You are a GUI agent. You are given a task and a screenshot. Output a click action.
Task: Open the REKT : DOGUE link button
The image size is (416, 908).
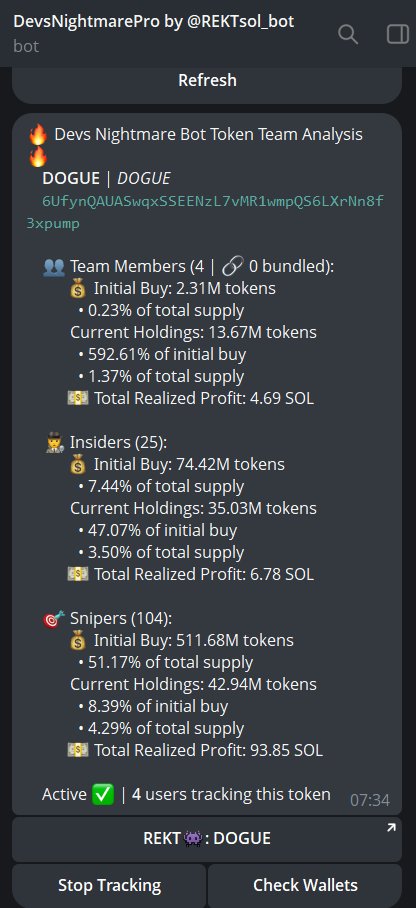pos(207,839)
